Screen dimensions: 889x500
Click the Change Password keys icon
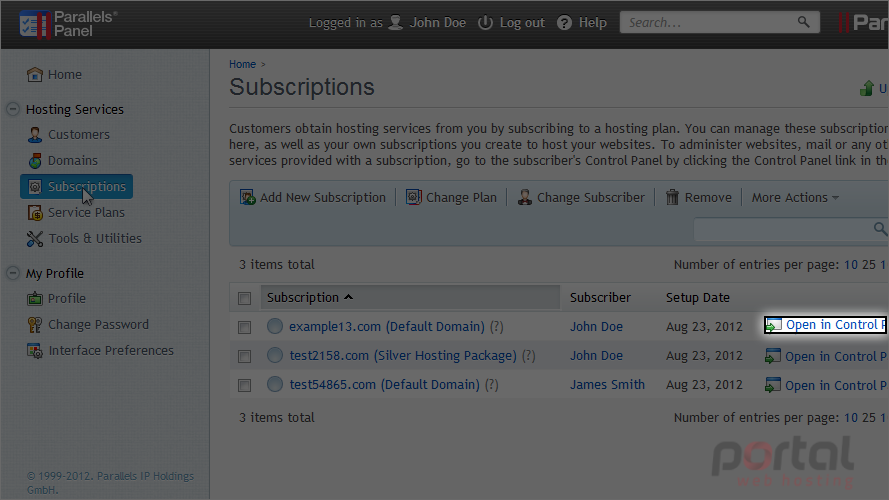[x=35, y=325]
